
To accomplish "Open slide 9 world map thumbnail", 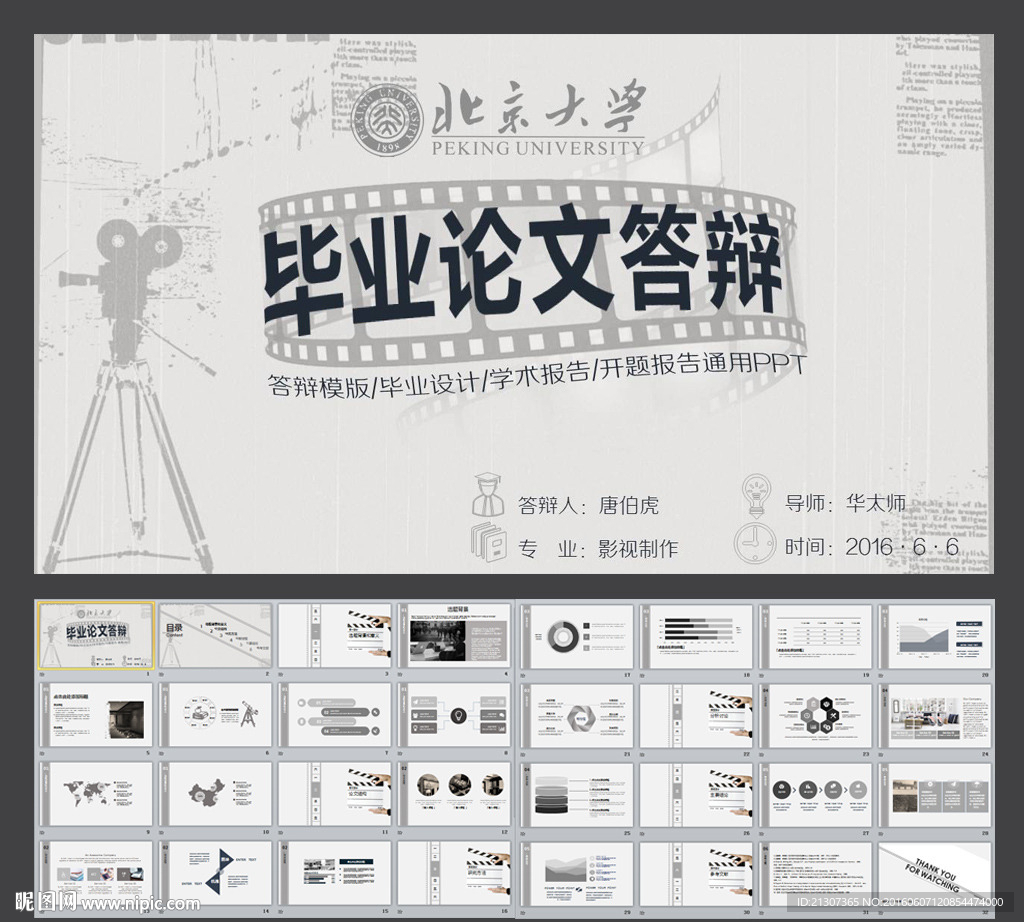I will 96,794.
